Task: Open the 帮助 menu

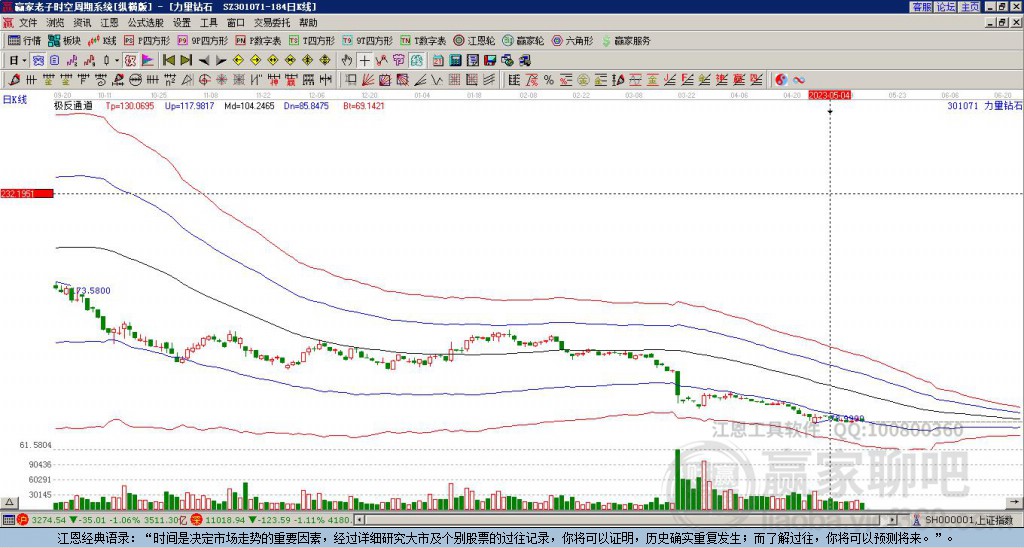Action: point(308,23)
